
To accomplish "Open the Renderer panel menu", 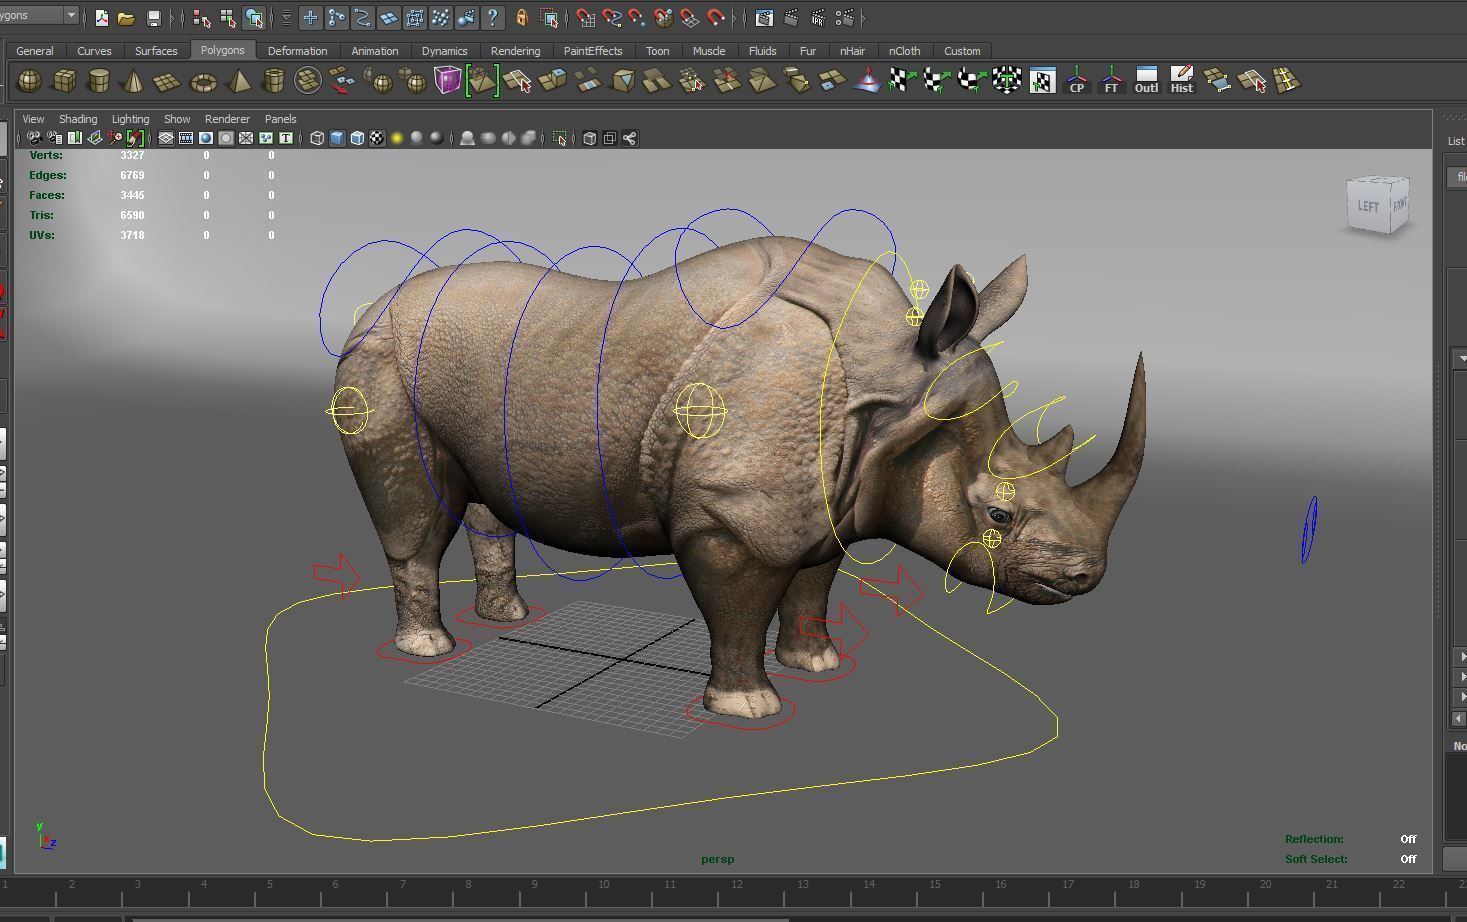I will [227, 119].
